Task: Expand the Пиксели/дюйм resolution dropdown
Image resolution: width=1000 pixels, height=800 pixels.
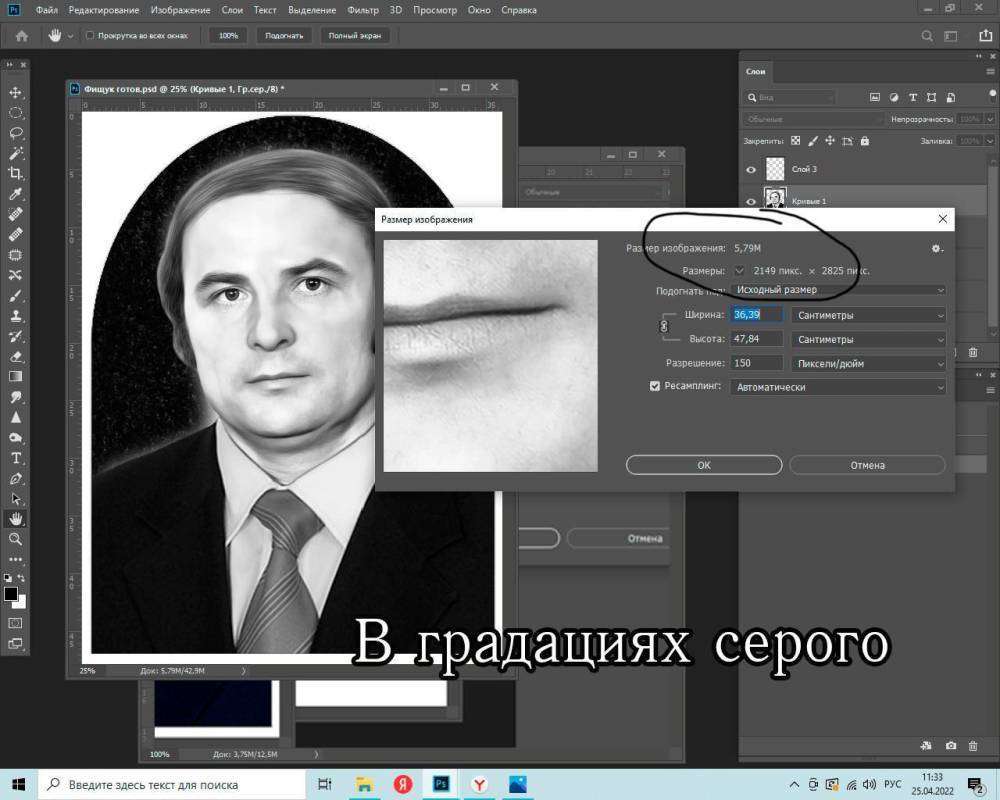Action: [869, 363]
